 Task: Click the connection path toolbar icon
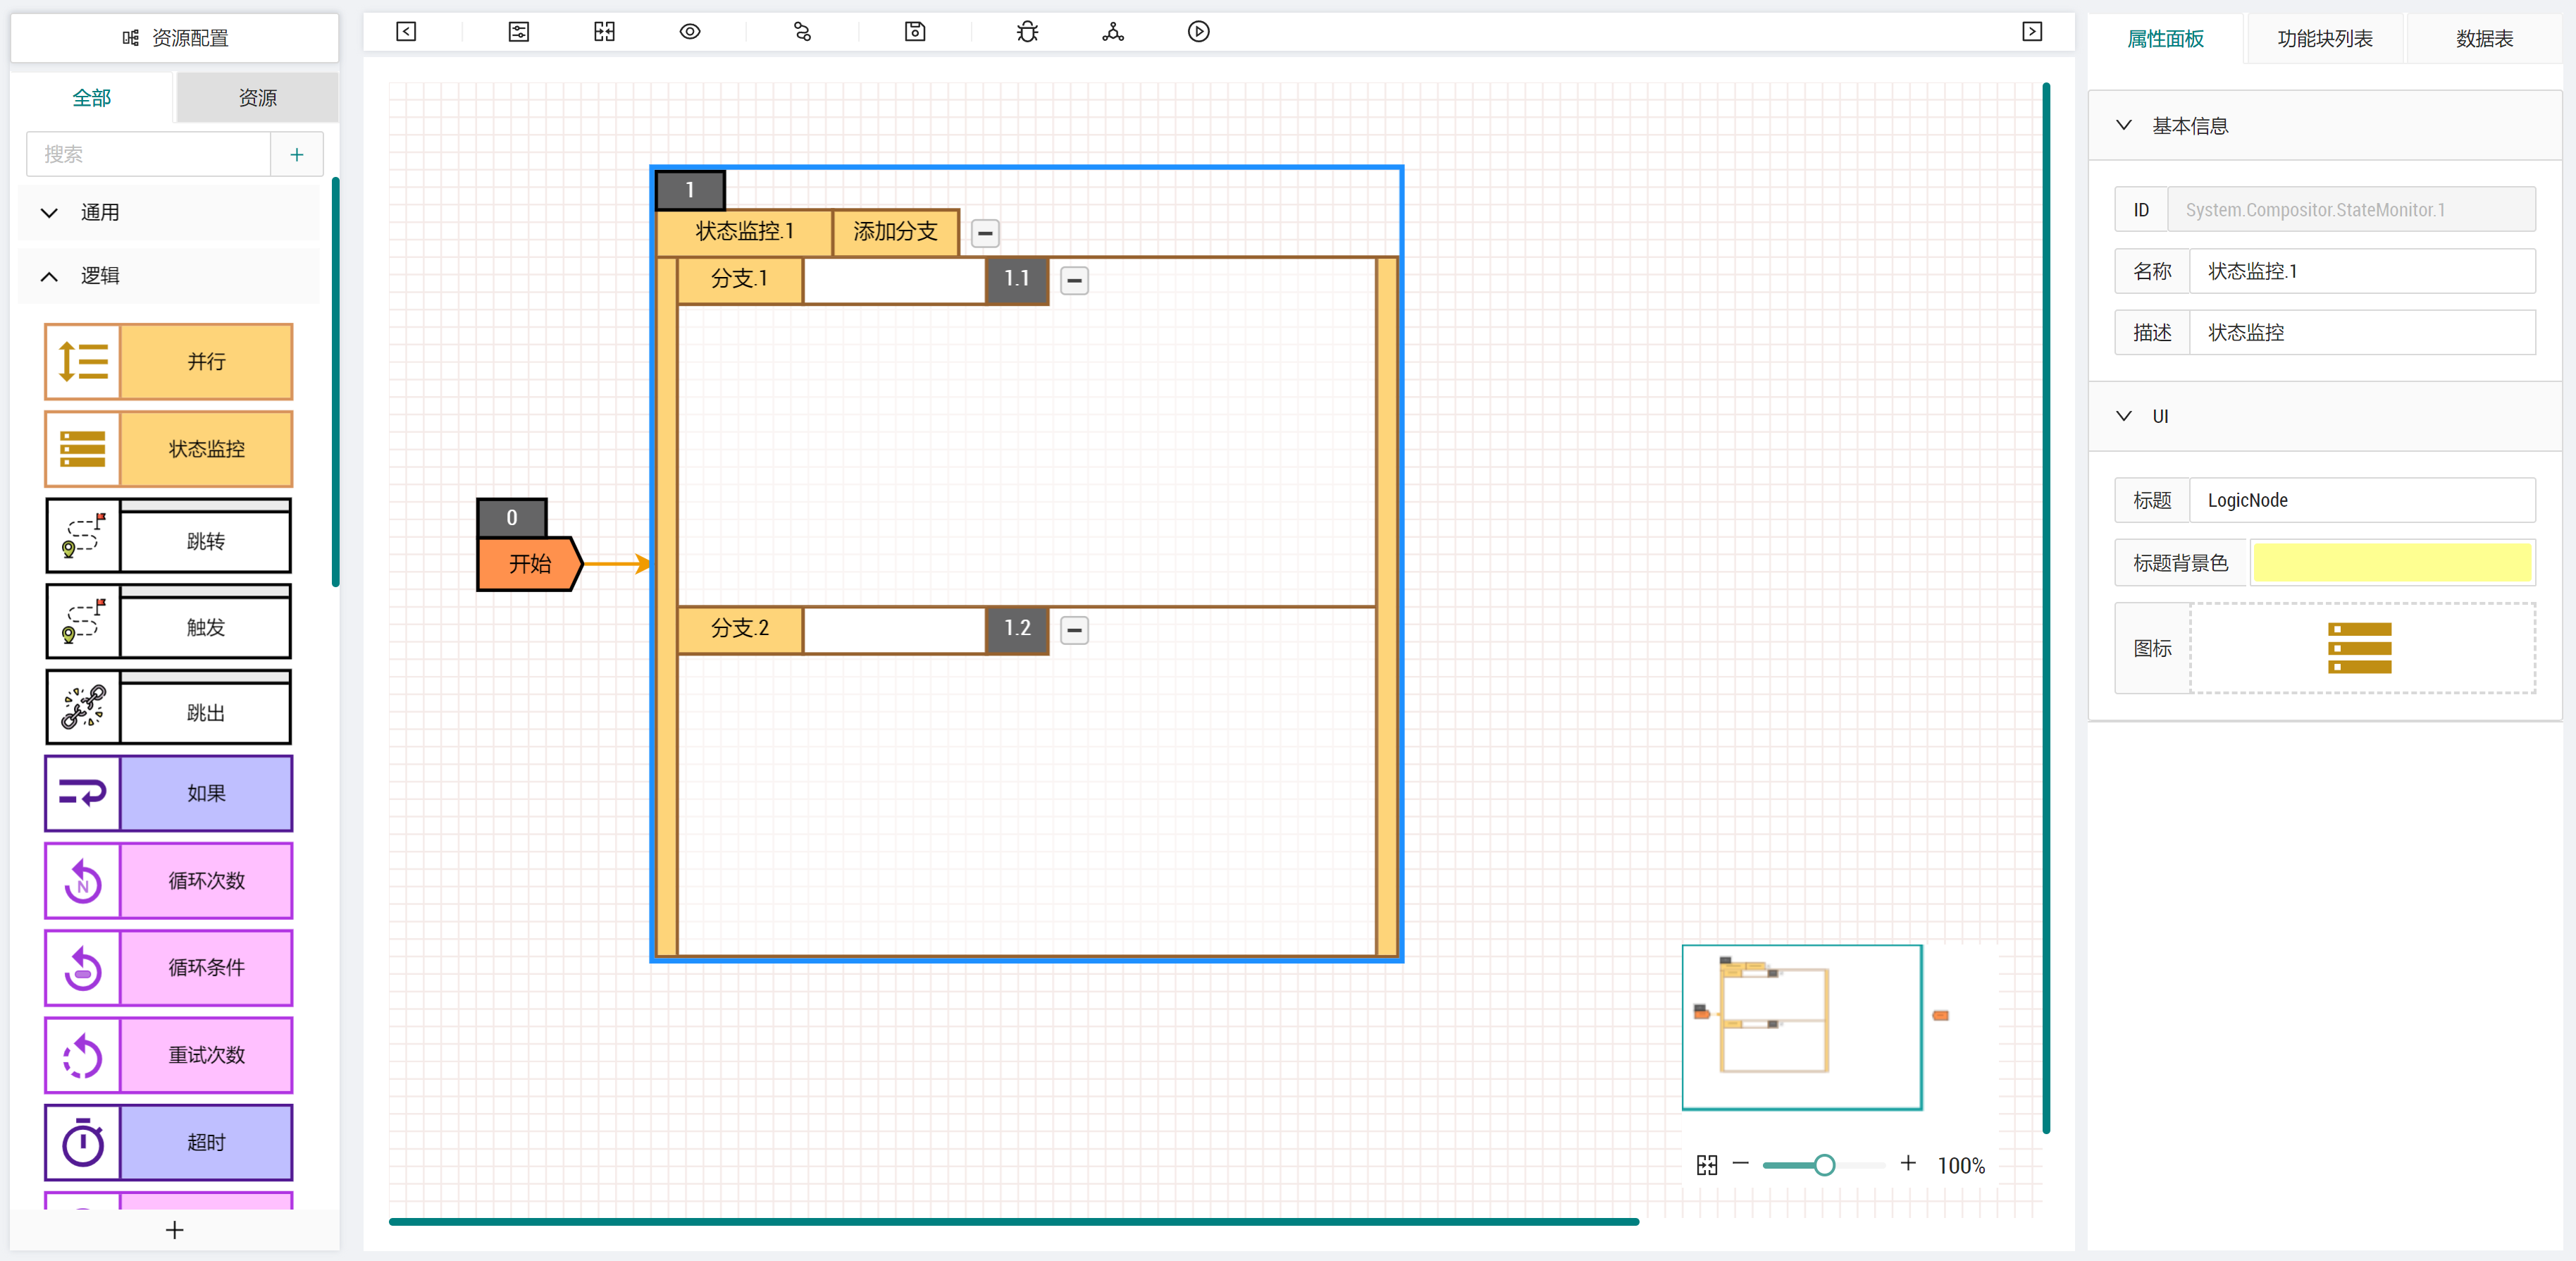(x=802, y=32)
